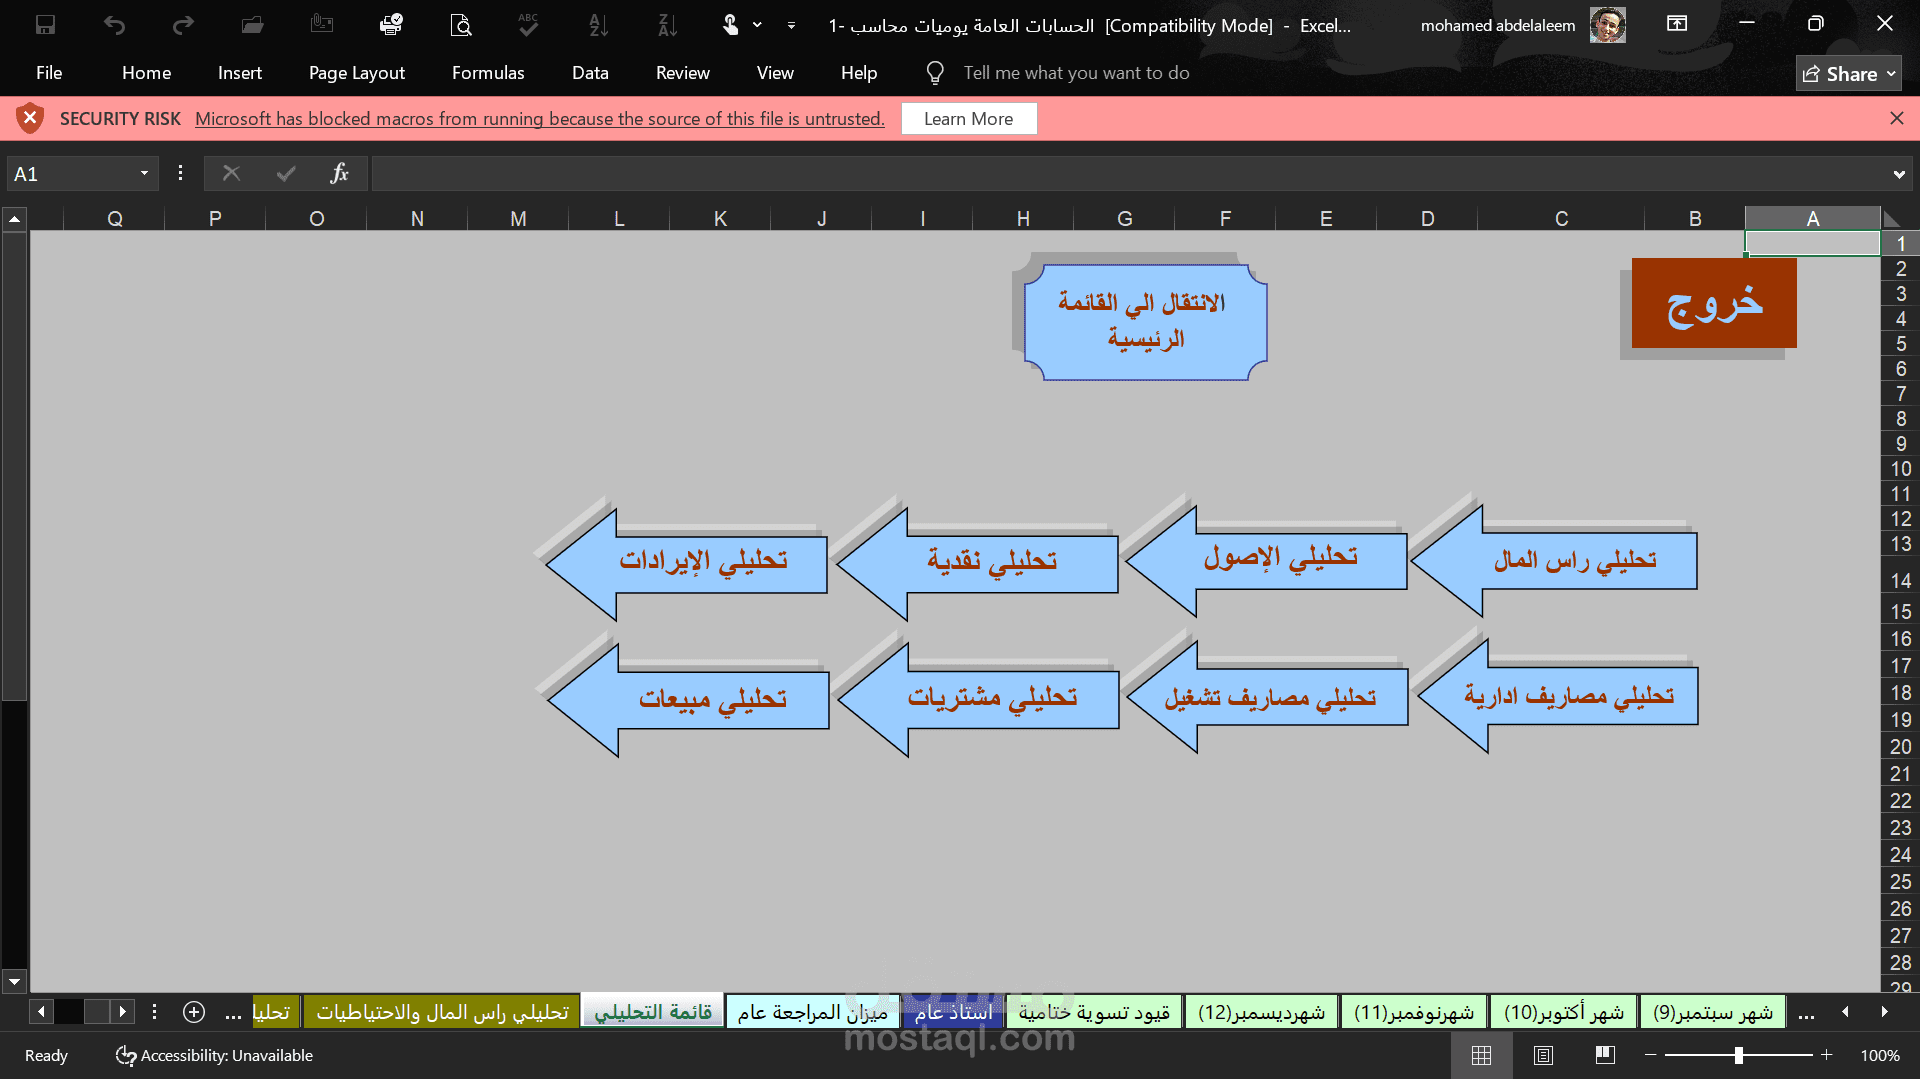
Task: Click the تحليلي الإيرادات arrow
Action: coord(687,564)
